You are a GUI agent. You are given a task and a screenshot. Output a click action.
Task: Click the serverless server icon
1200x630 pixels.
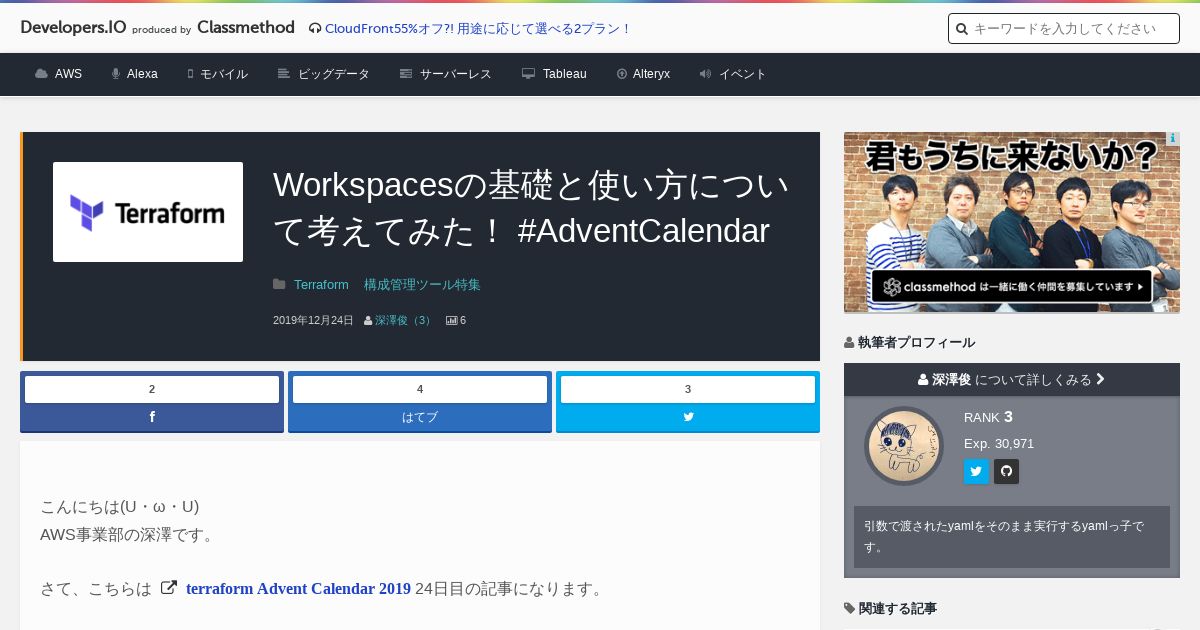(x=406, y=74)
